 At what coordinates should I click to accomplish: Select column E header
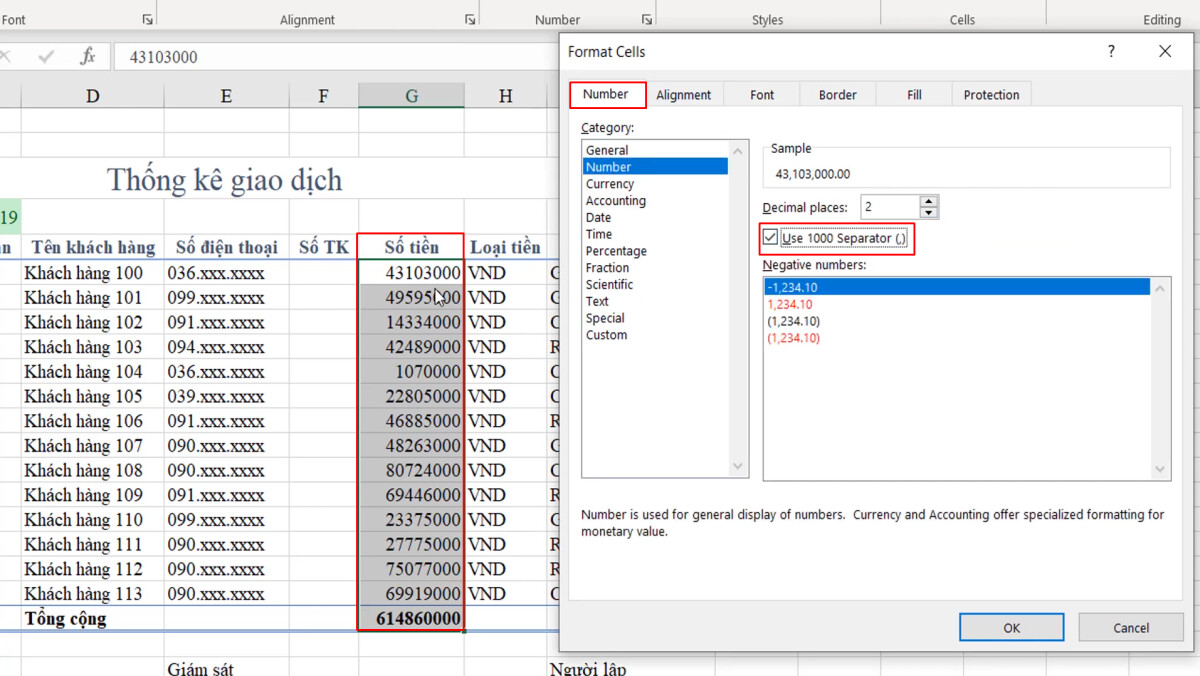[226, 96]
